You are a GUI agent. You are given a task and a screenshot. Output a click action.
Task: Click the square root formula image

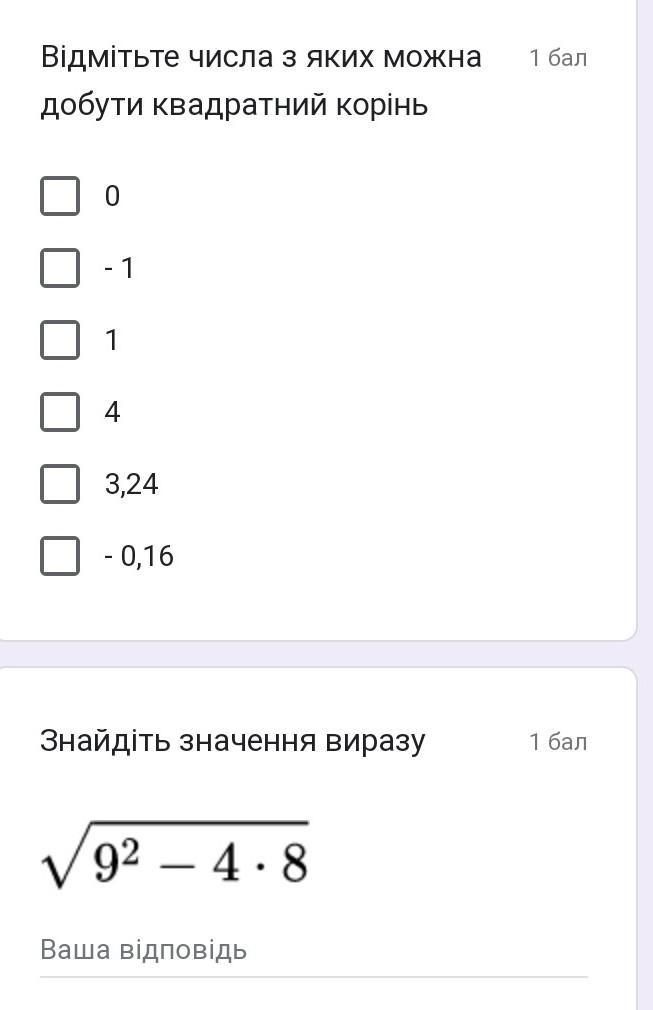click(175, 855)
